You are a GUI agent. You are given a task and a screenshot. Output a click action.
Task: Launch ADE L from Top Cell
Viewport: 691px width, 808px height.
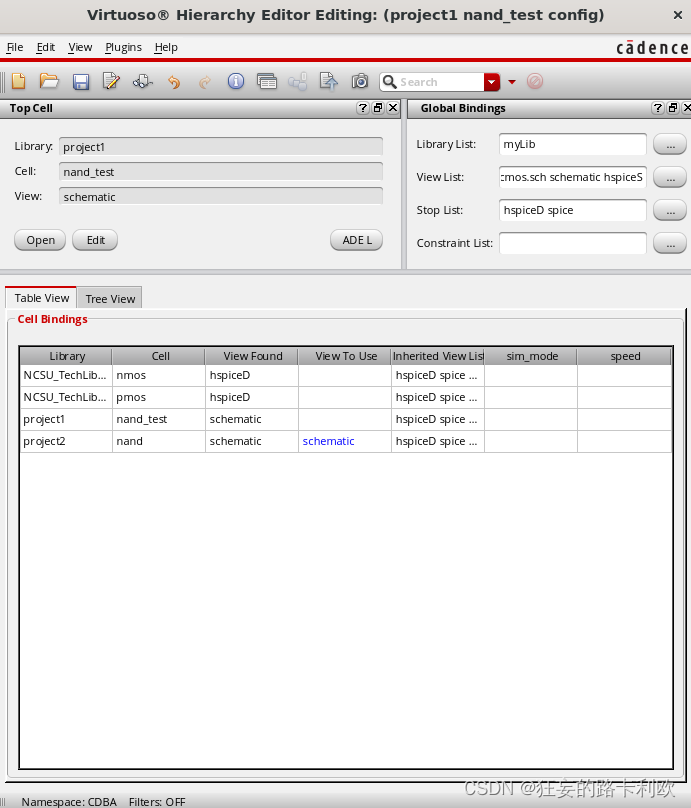click(357, 240)
